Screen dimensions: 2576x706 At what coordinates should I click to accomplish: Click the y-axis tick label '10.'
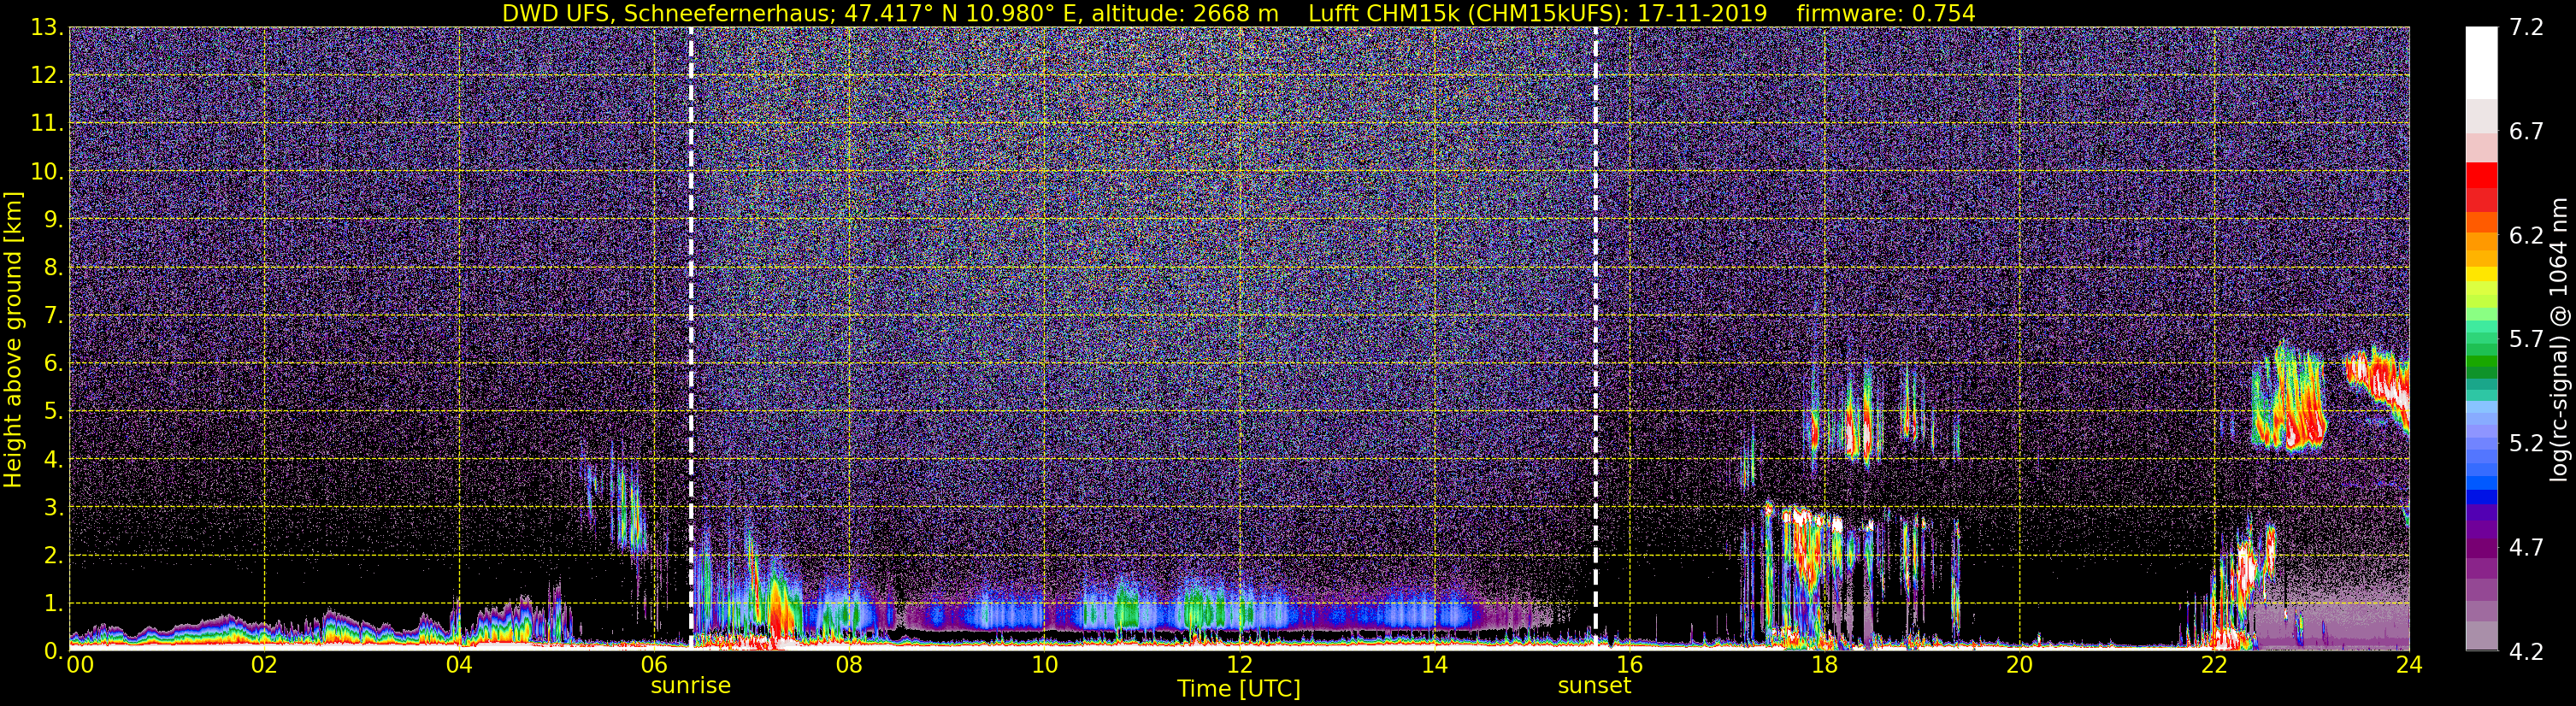tap(48, 171)
